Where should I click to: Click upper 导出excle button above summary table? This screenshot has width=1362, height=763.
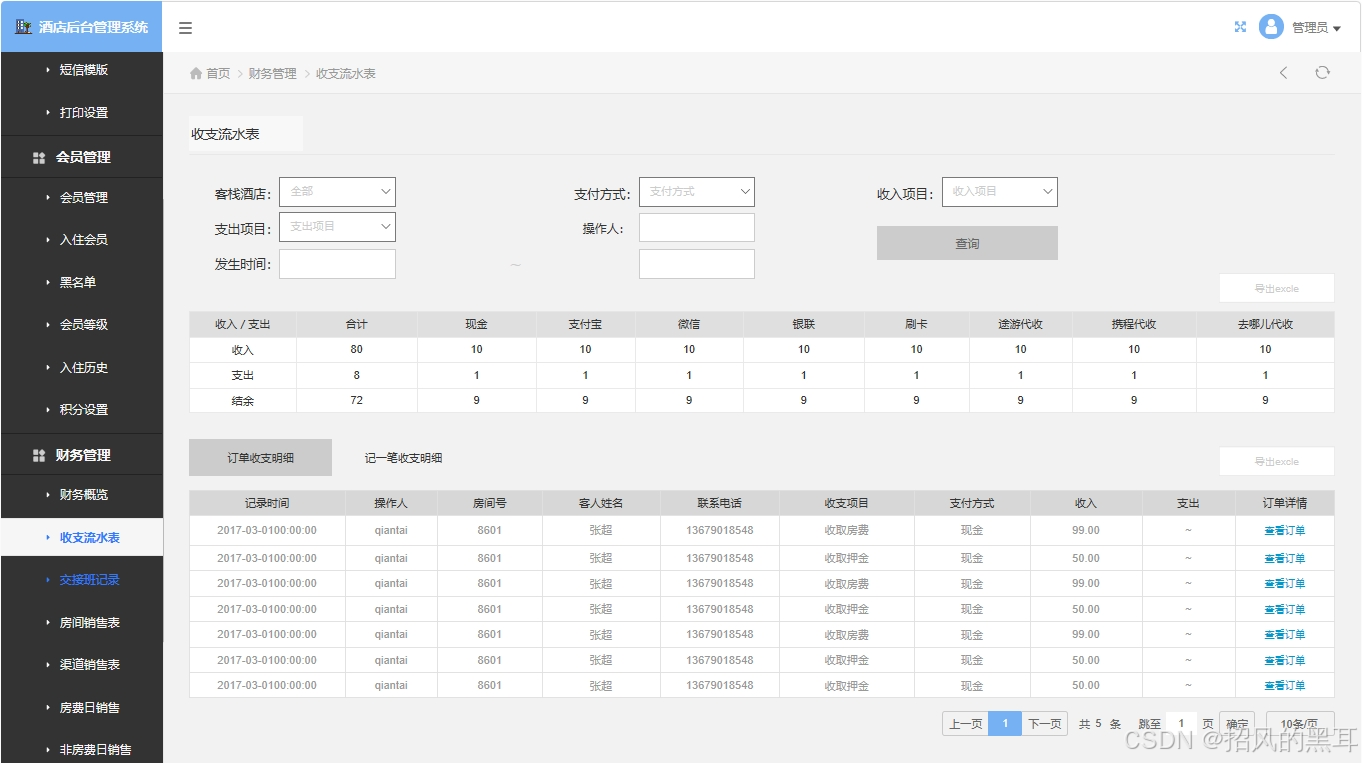point(1276,288)
